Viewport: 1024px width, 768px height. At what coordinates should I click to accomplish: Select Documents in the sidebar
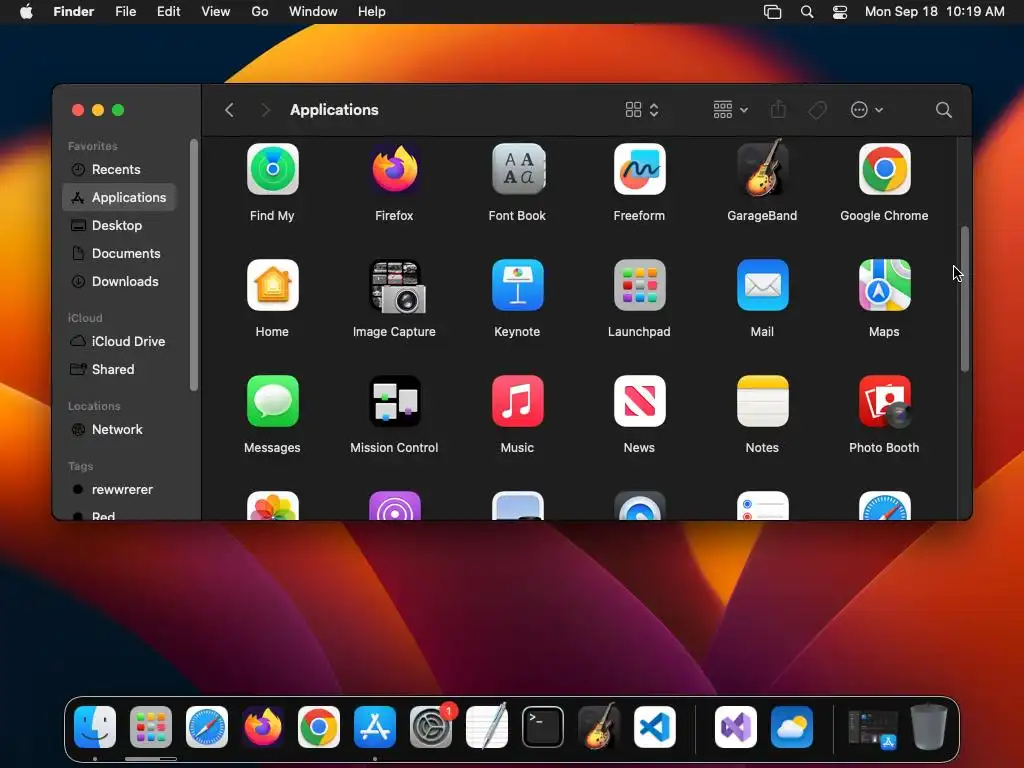point(119,253)
